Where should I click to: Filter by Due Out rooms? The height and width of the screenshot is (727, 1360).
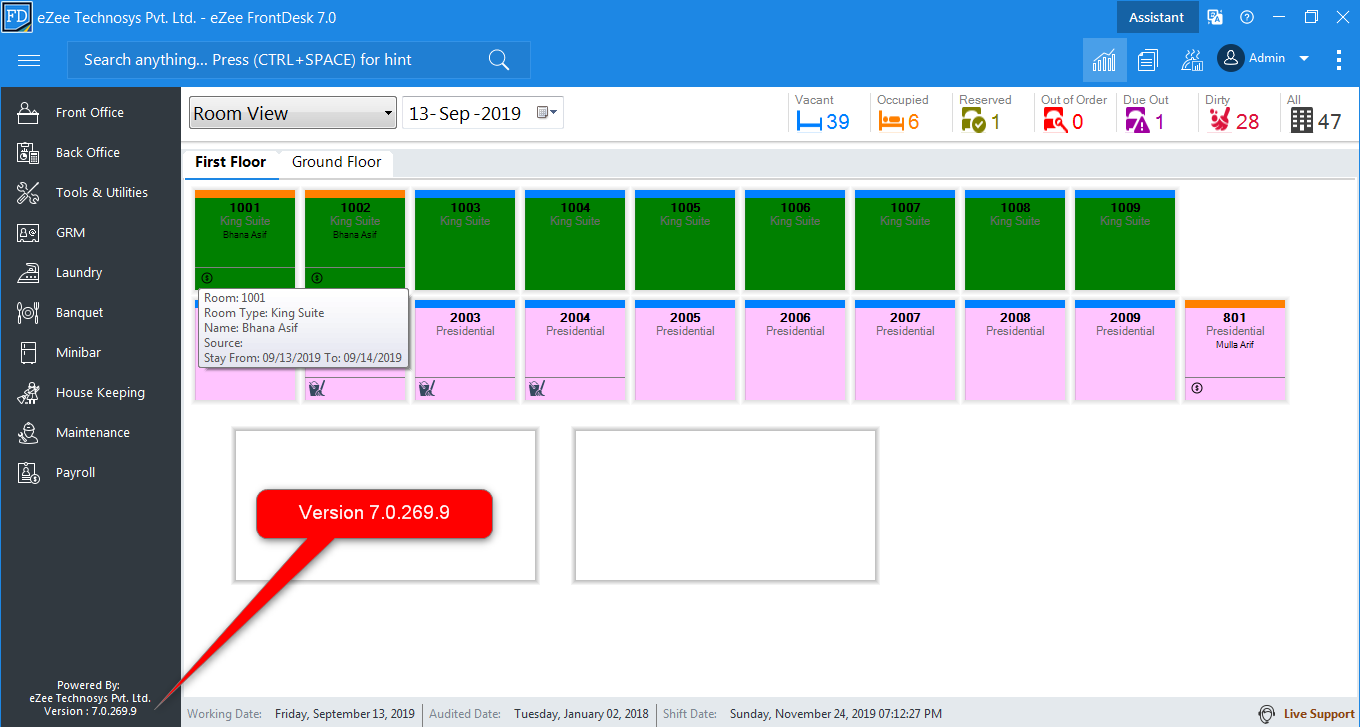(x=1146, y=114)
